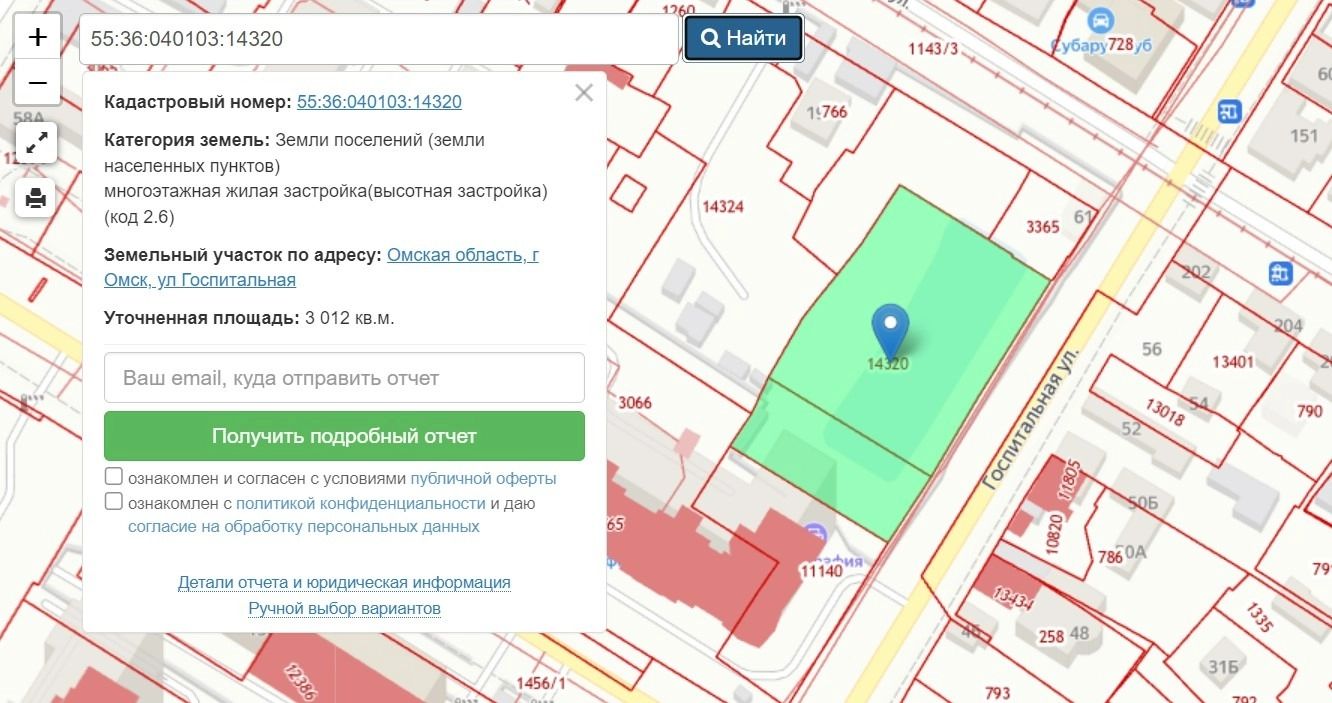The height and width of the screenshot is (703, 1332).
Task: Open Детали отчета и юридическая информация link
Action: pos(344,582)
